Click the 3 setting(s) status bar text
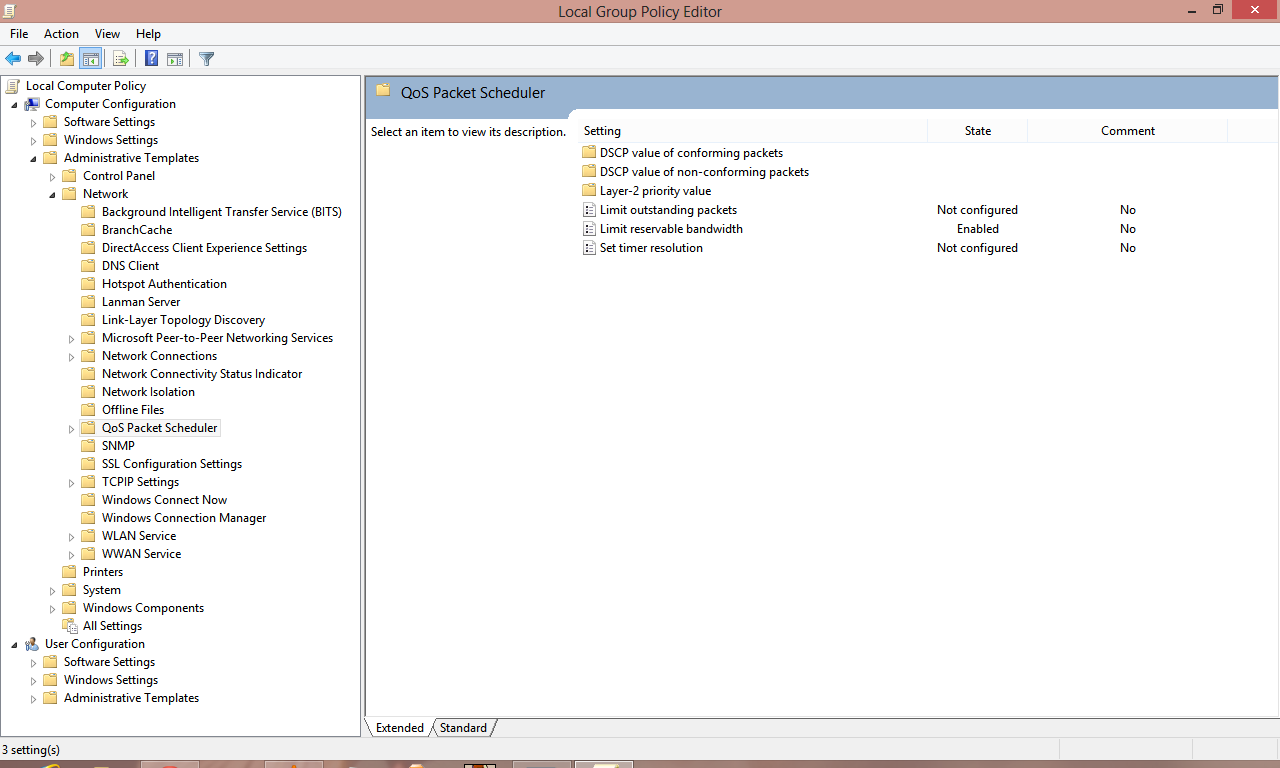The height and width of the screenshot is (768, 1280). click(31, 750)
